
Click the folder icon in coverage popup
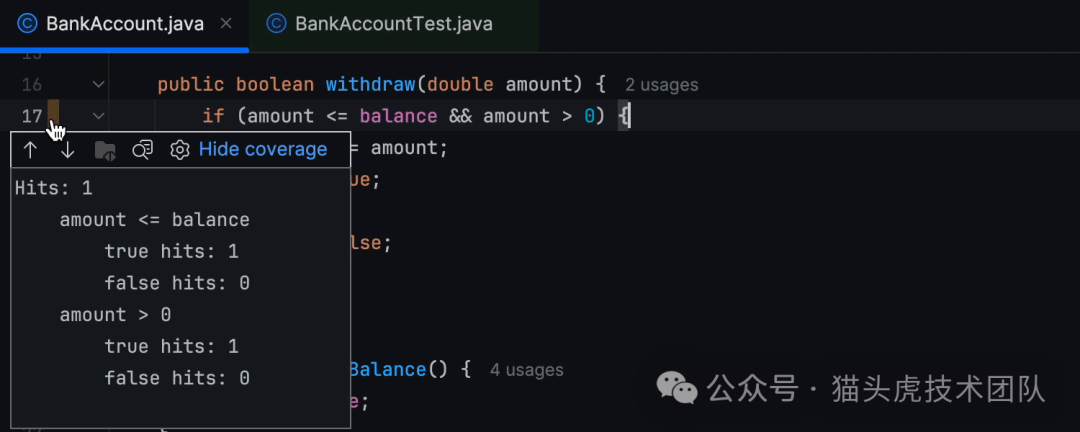(x=105, y=150)
